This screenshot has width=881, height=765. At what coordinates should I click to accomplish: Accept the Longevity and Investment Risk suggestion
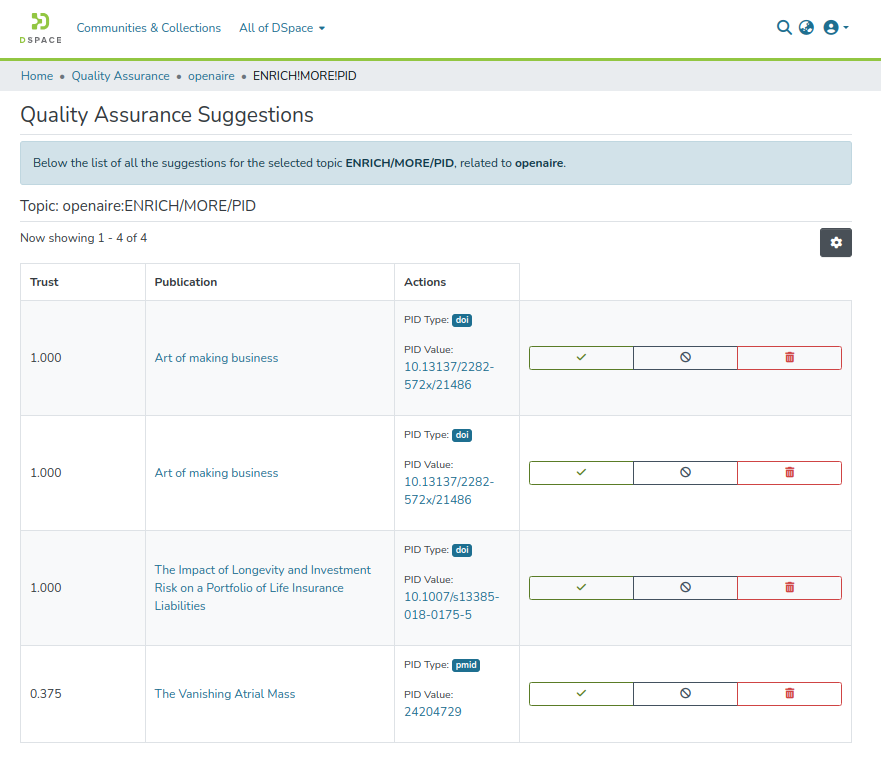[x=581, y=588]
